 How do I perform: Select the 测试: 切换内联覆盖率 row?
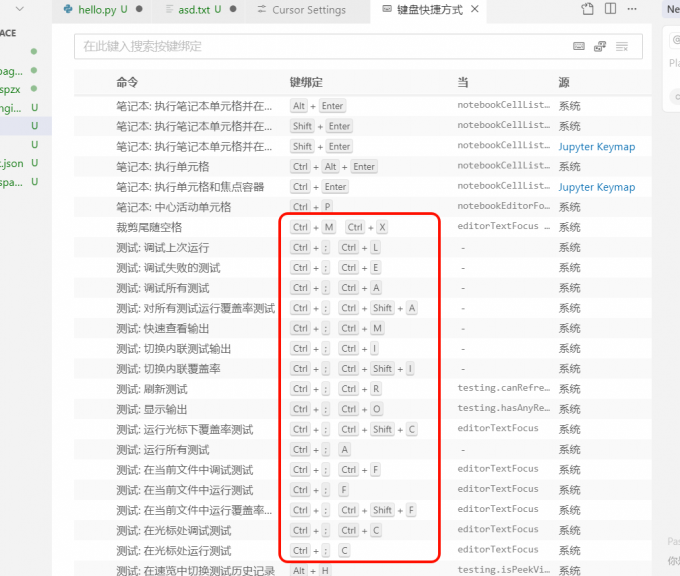click(x=363, y=369)
